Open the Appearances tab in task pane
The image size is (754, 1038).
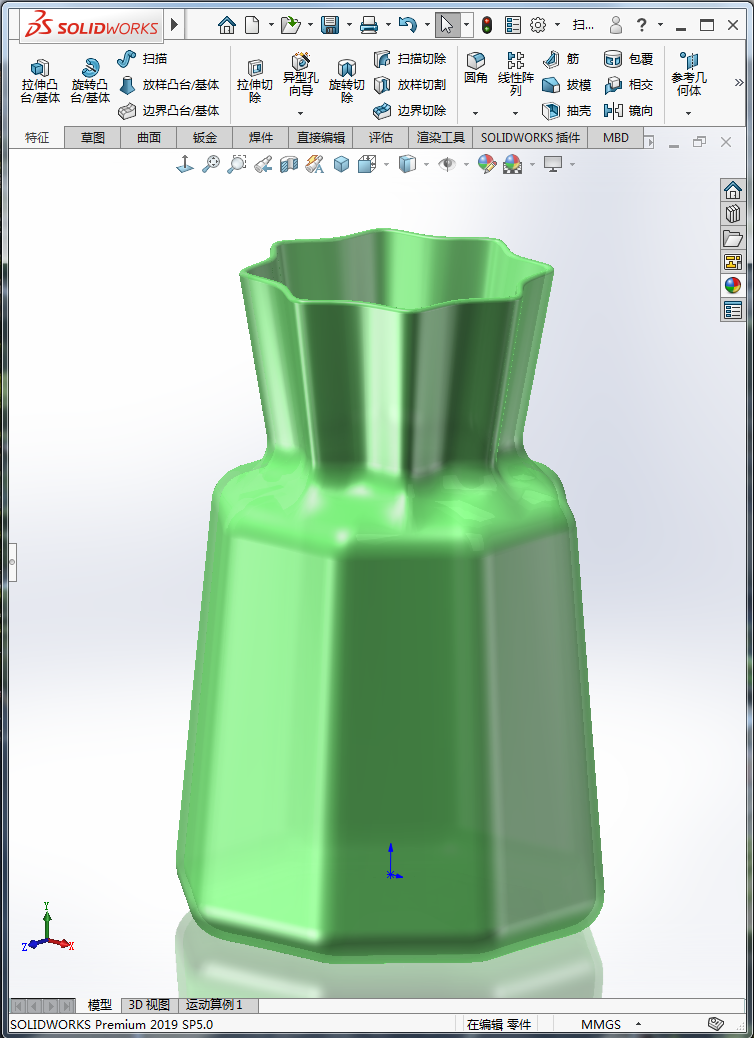[x=732, y=285]
